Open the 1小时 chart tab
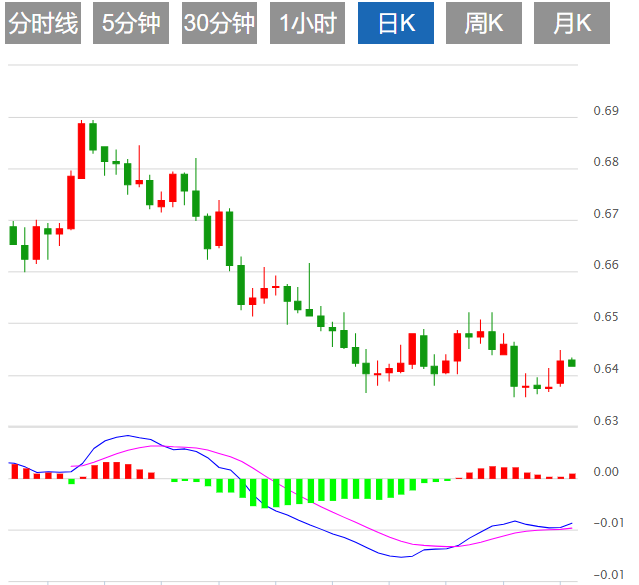This screenshot has width=639, height=585. [307, 23]
